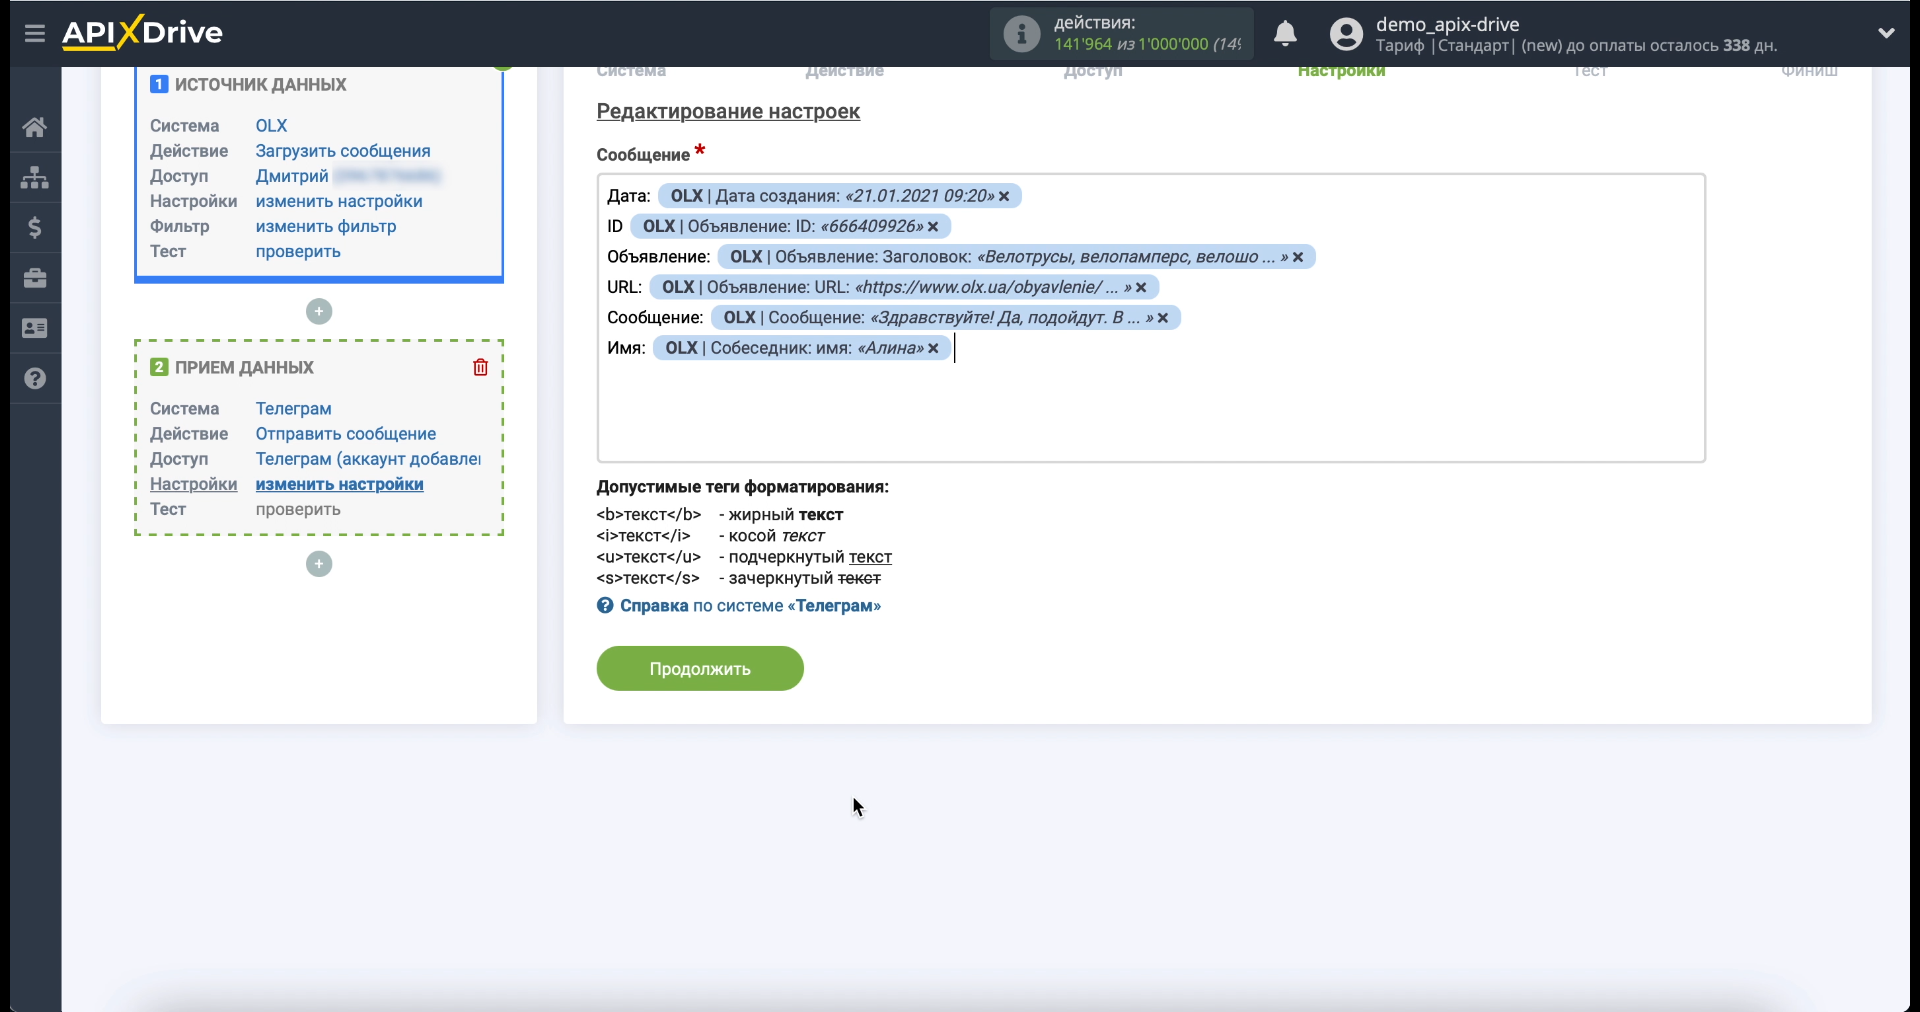Open the Дмитрий access link

tap(292, 176)
